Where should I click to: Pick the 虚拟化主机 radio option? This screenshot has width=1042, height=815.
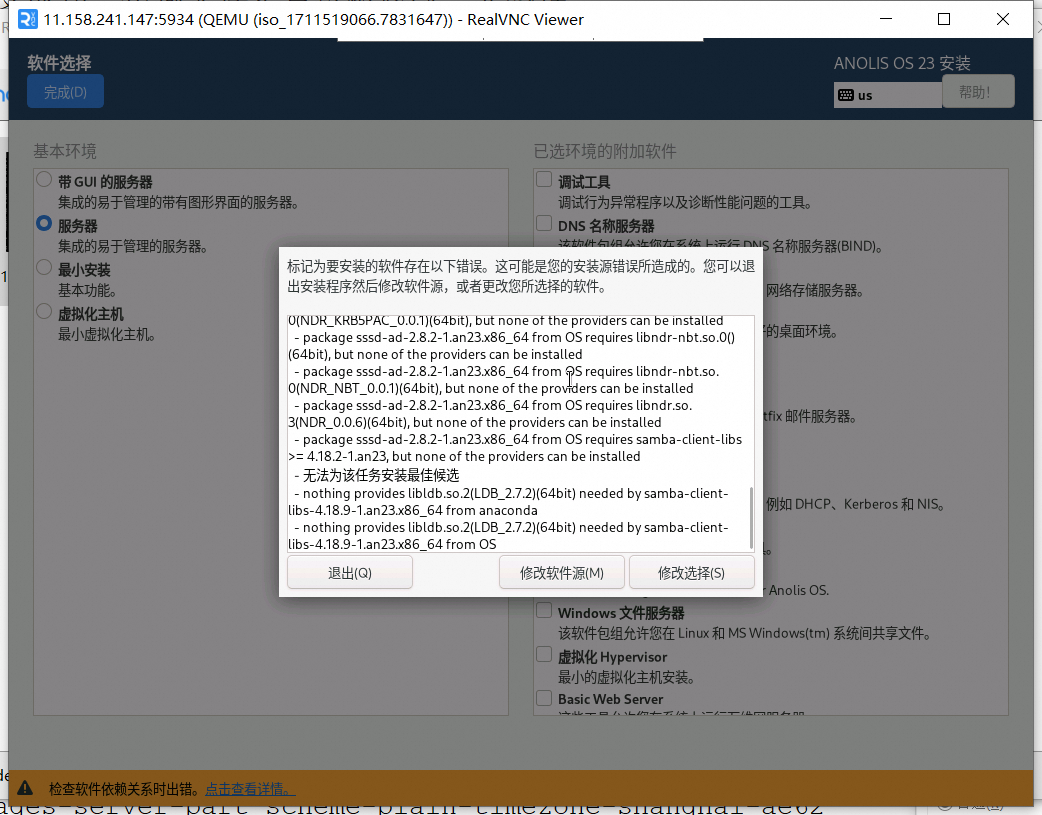point(44,312)
